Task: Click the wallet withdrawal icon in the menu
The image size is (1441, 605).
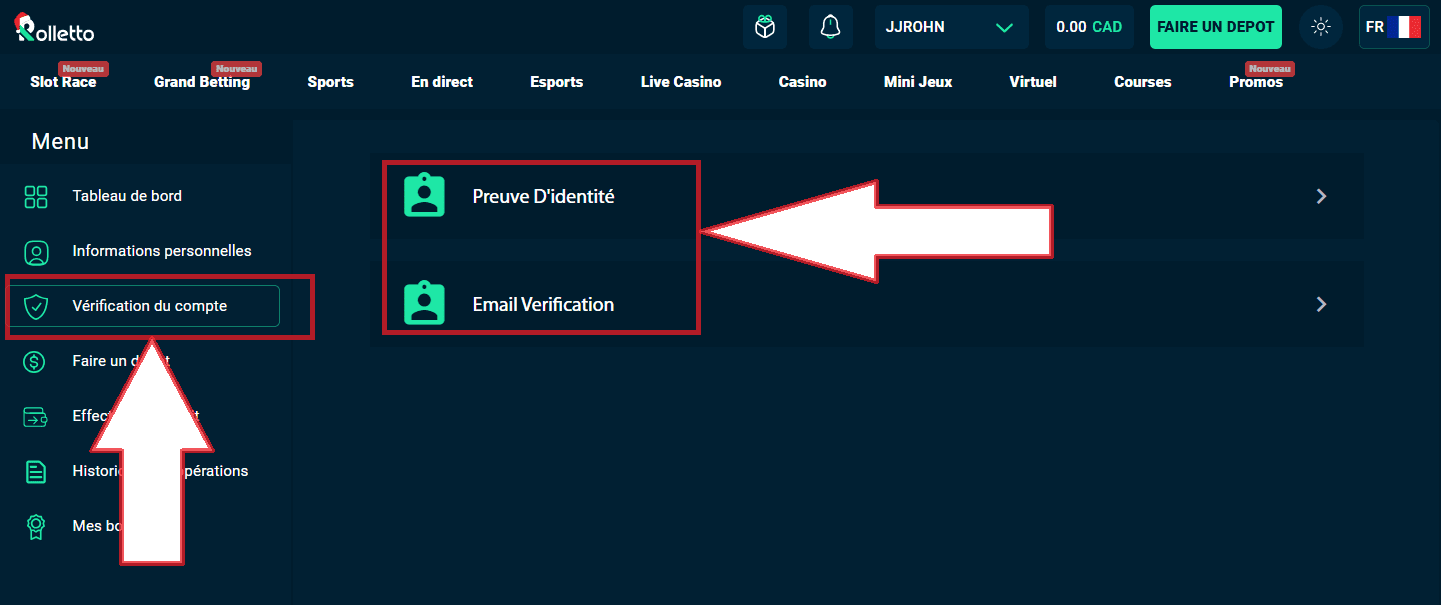Action: pyautogui.click(x=35, y=417)
